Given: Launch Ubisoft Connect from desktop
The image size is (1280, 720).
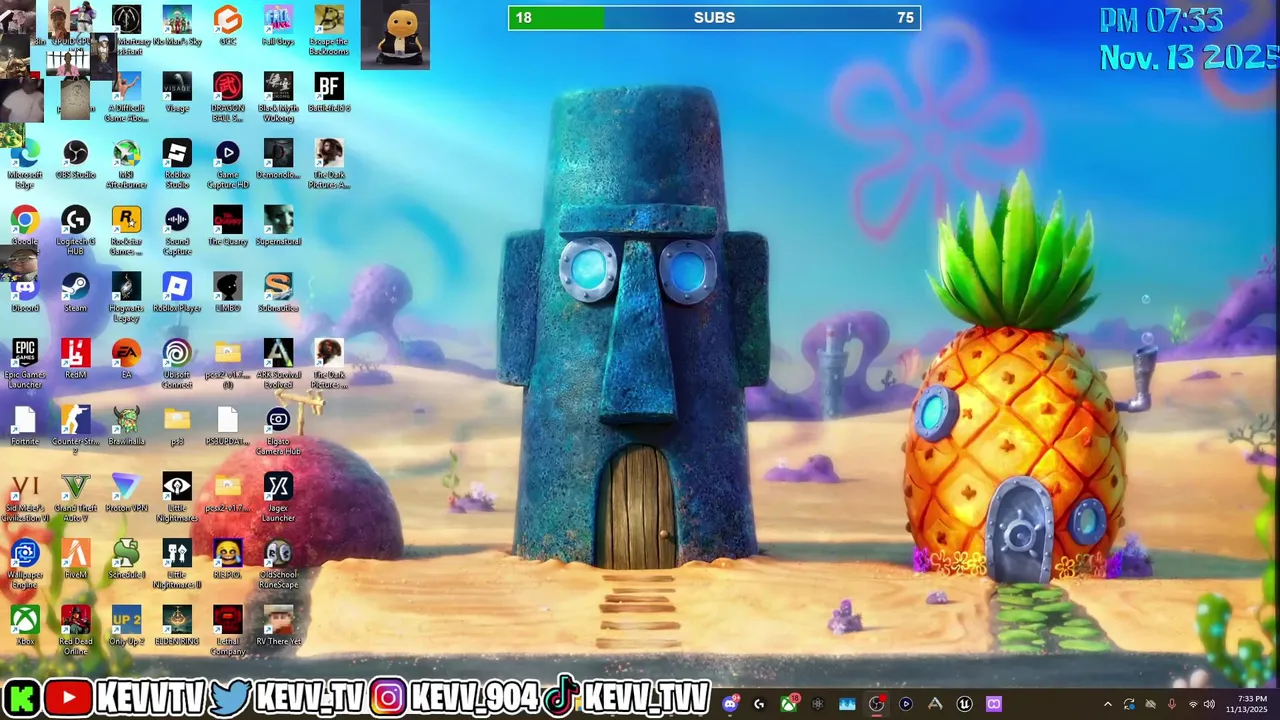Looking at the screenshot, I should (x=177, y=365).
